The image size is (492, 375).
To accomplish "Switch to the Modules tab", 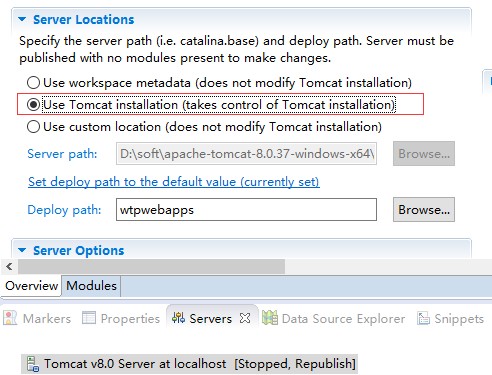I will [x=91, y=286].
